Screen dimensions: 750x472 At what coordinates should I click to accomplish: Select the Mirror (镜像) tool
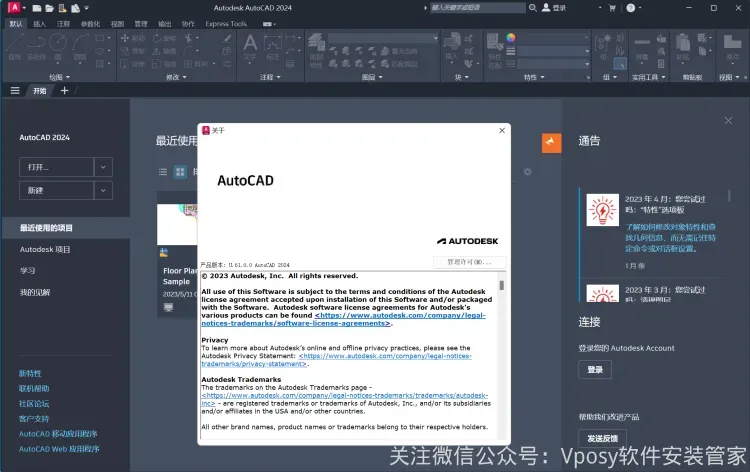(x=164, y=51)
